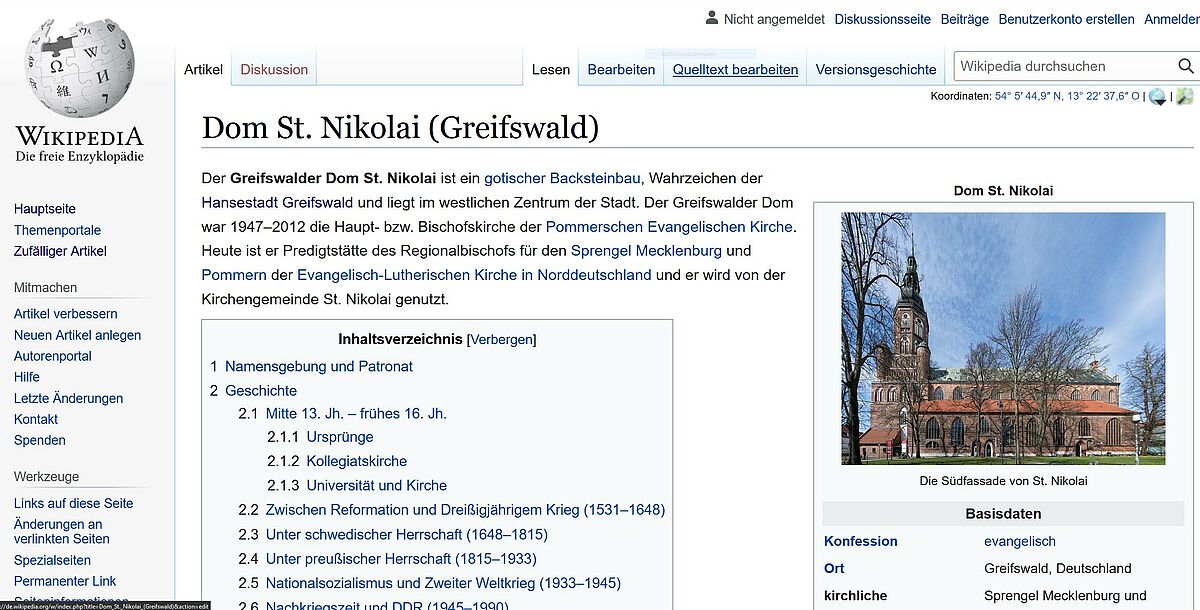This screenshot has height=610, width=1200.
Task: Click the map magnifier icon beside coordinates
Action: tap(1184, 97)
